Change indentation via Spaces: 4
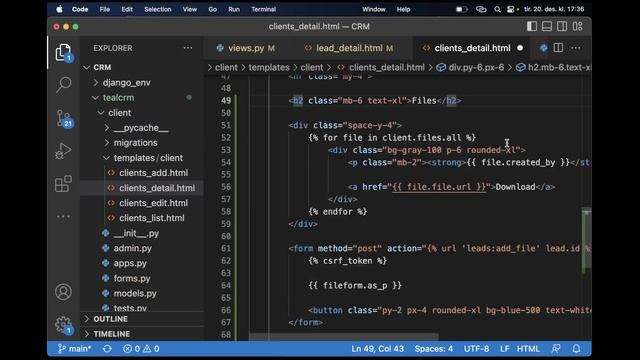This screenshot has width=640, height=360. (x=433, y=349)
